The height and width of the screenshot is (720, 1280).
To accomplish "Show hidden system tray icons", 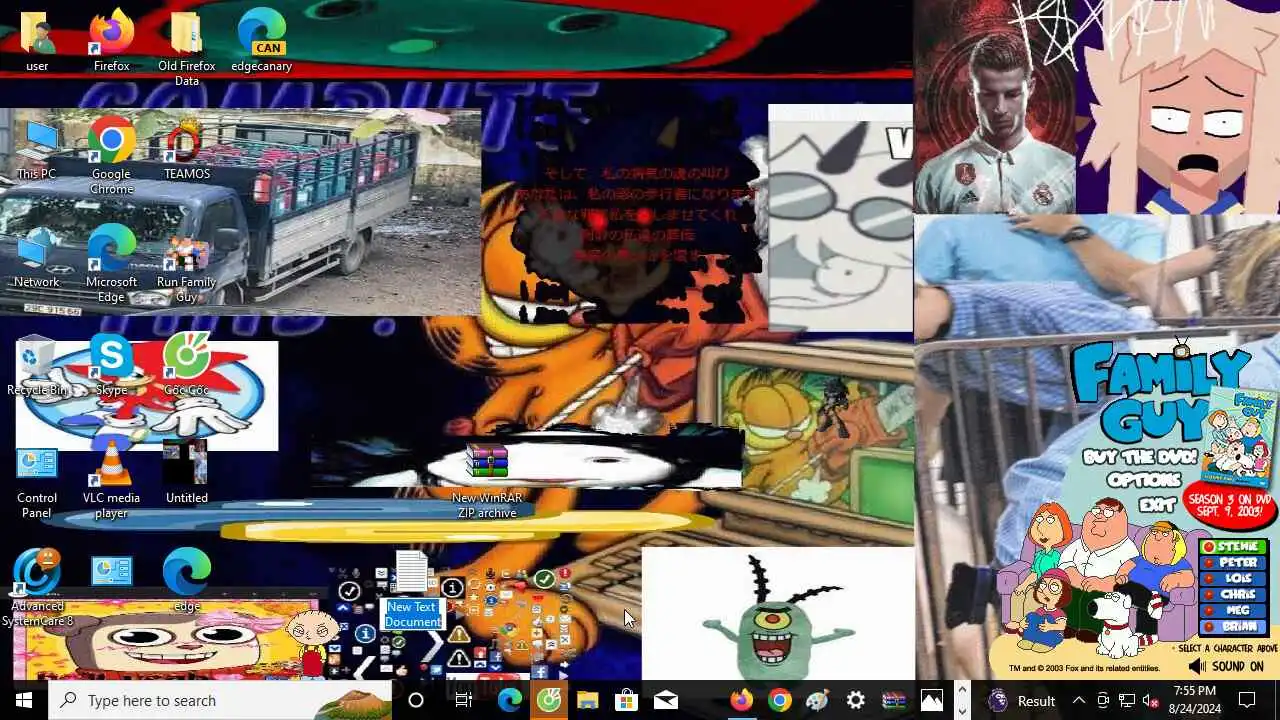I will (x=1079, y=700).
